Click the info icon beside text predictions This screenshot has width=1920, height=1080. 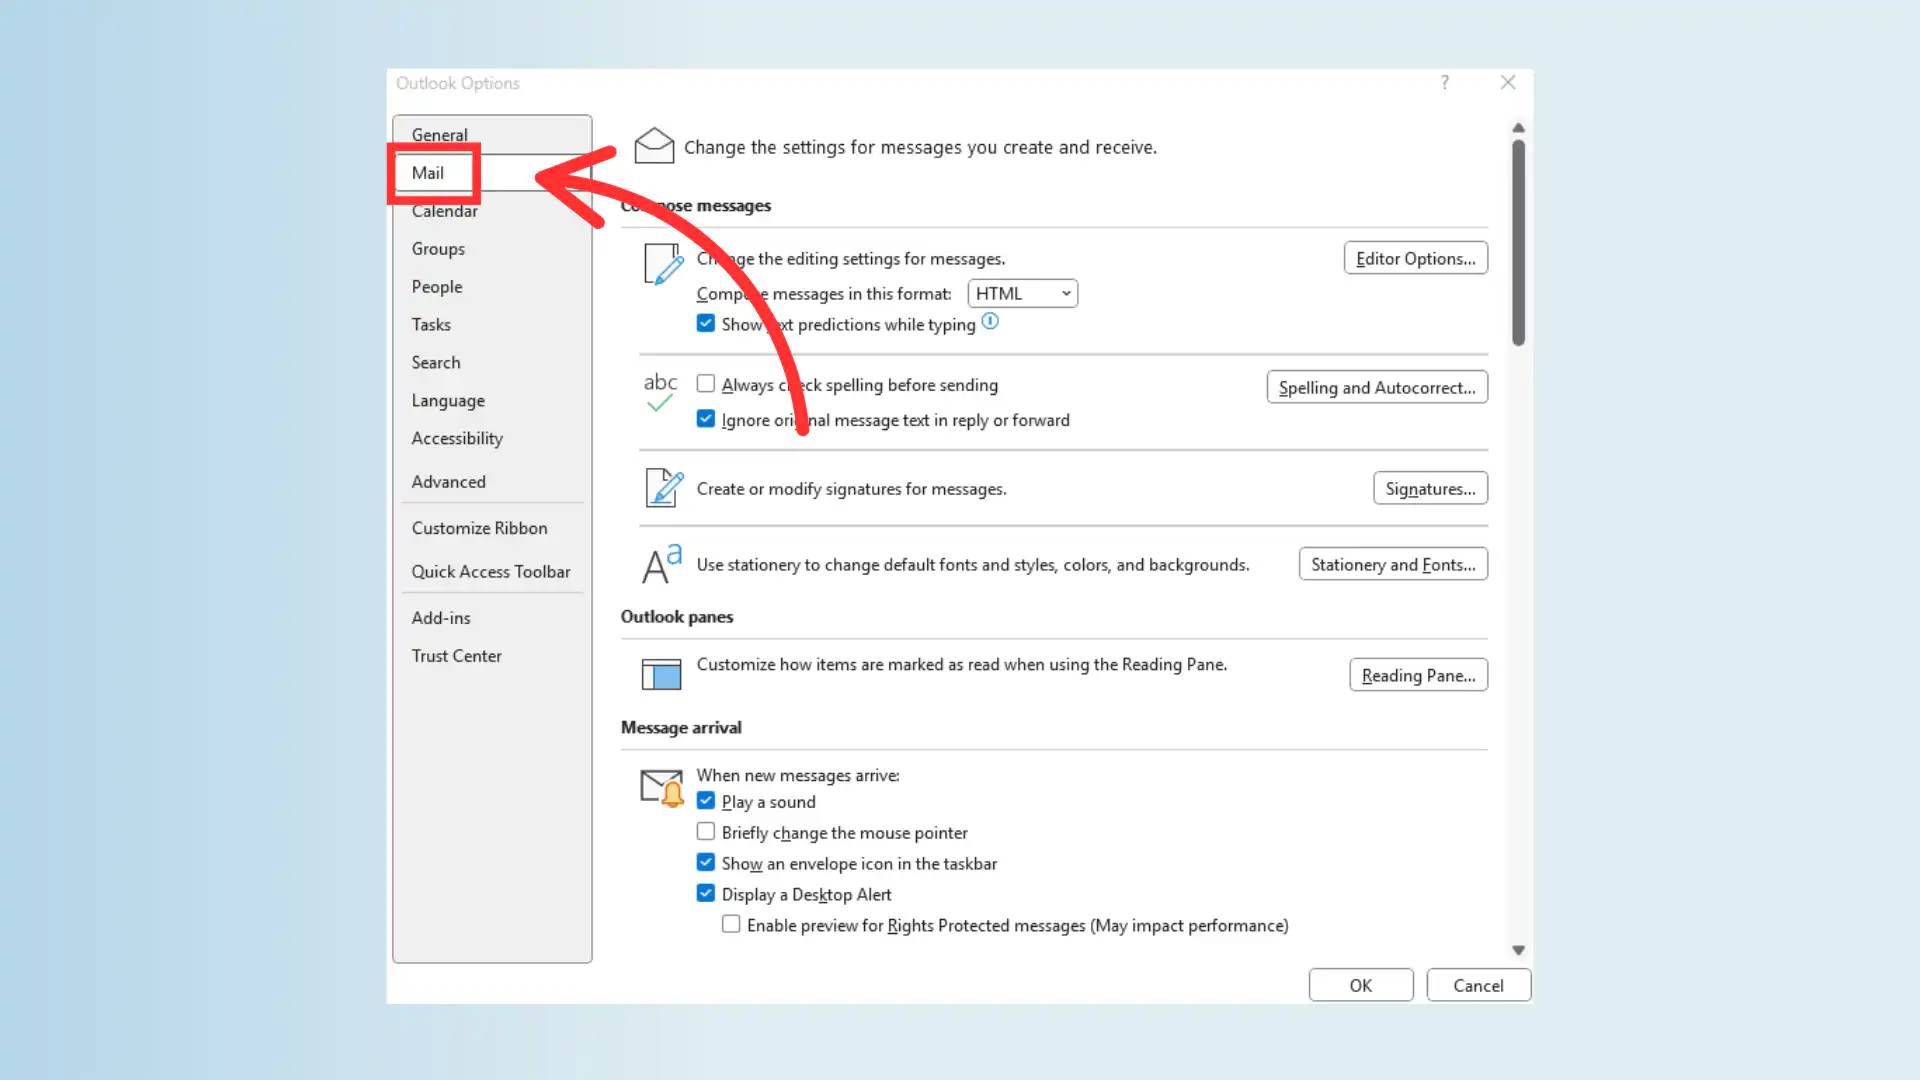(x=990, y=321)
